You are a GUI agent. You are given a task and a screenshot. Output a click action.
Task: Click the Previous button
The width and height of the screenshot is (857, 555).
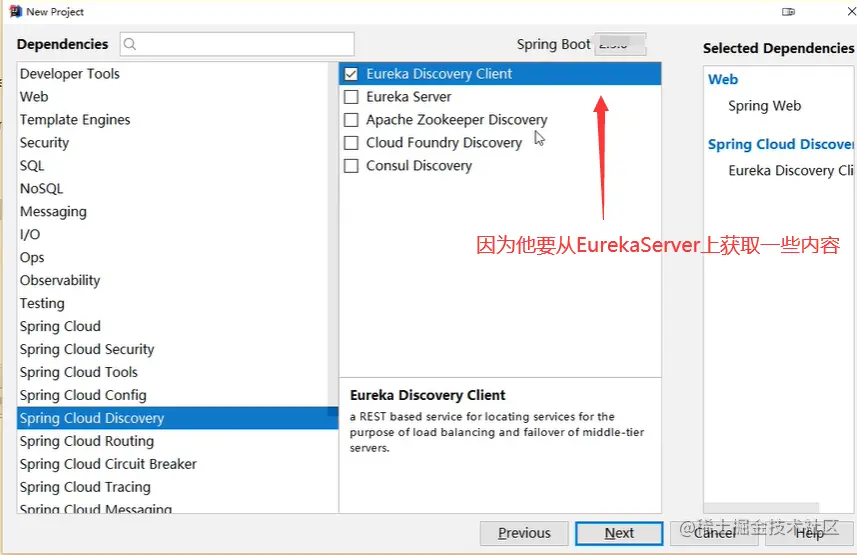[x=524, y=533]
